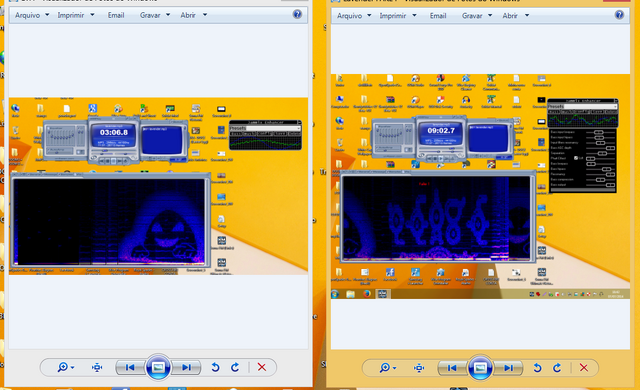Open the zoom magnifier in left viewer
This screenshot has height=390, width=640.
tap(65, 368)
